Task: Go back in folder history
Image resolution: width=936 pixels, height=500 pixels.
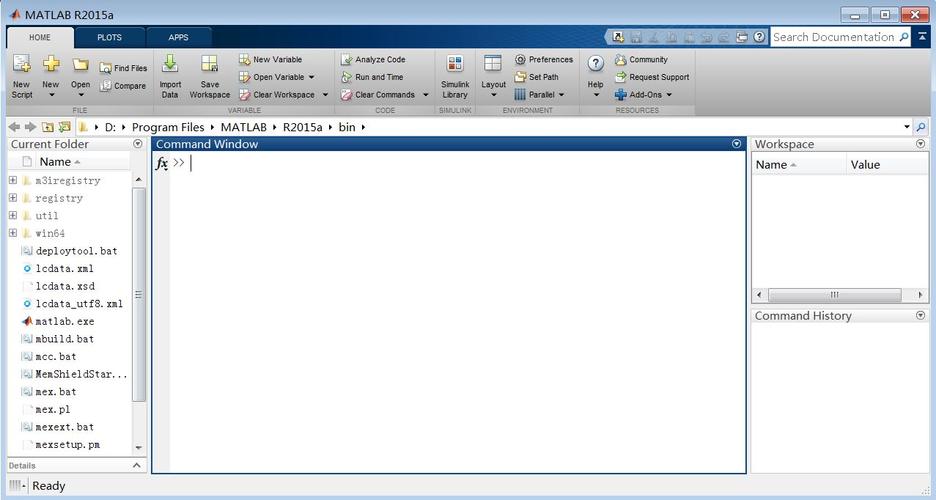Action: click(14, 127)
